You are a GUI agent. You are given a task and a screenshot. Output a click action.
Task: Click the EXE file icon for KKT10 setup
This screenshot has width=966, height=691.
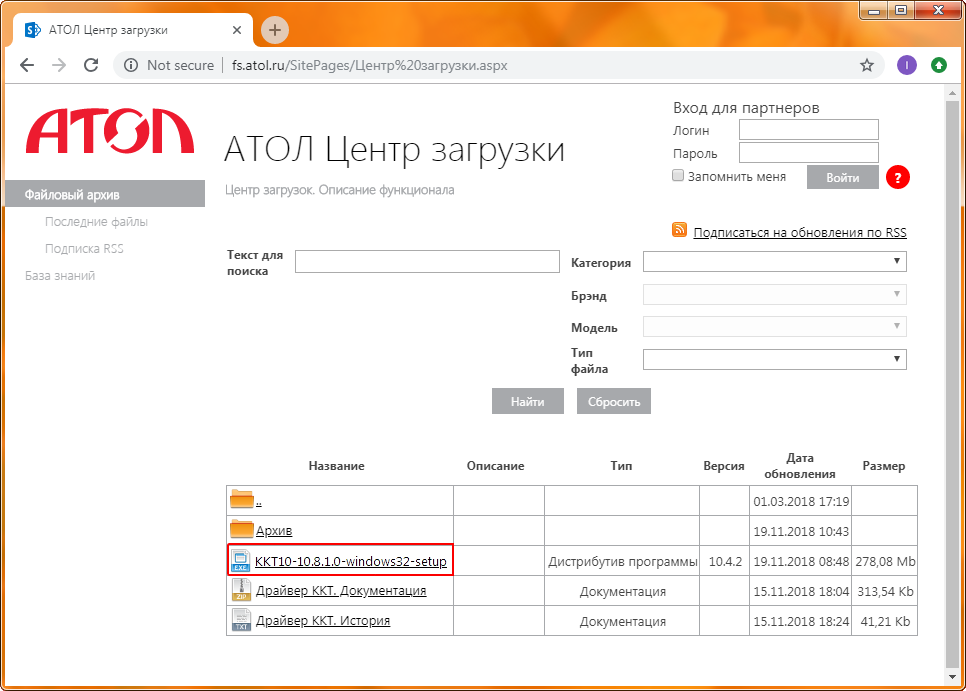click(x=240, y=561)
